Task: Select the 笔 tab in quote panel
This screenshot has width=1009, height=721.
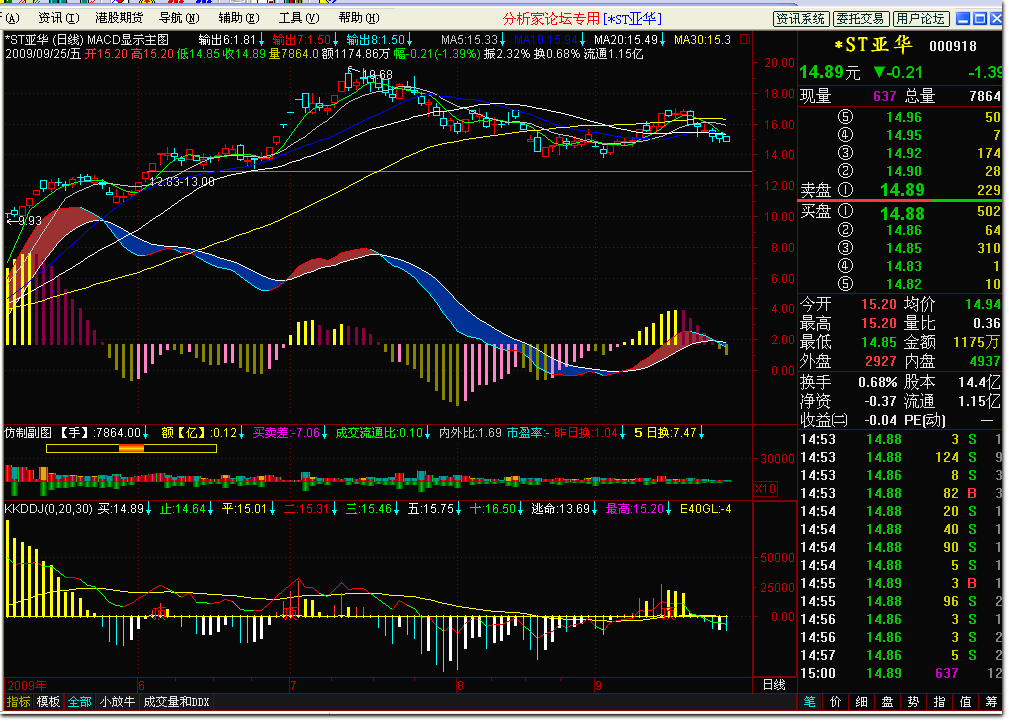Action: click(810, 702)
